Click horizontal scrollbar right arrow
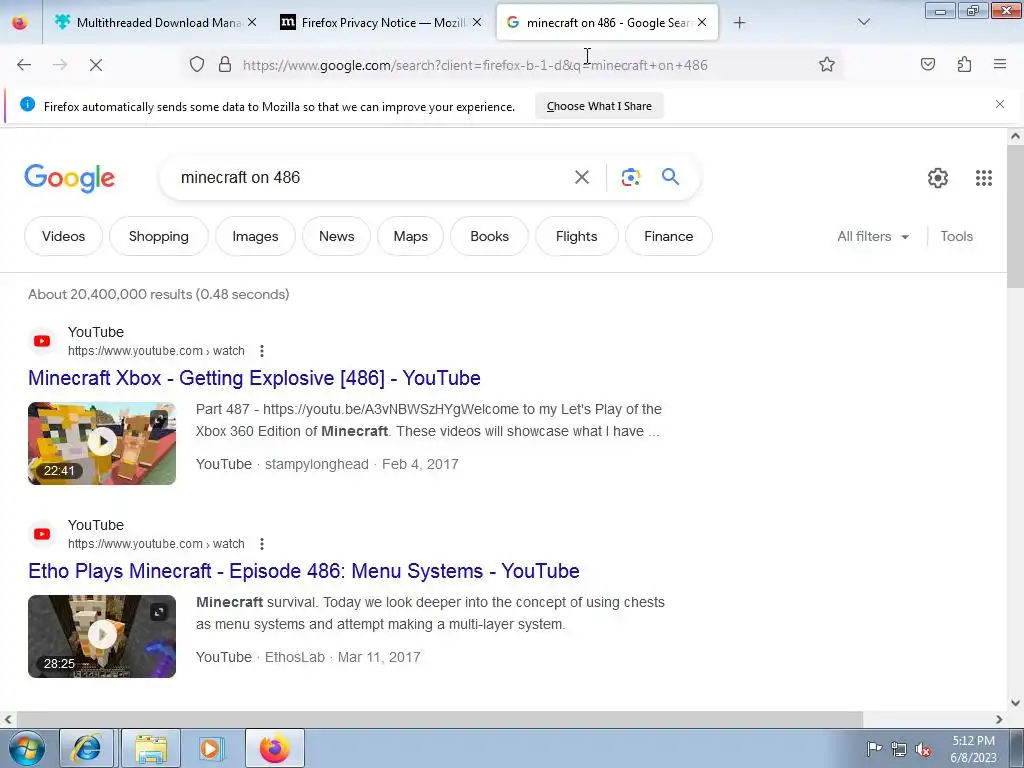 (999, 719)
